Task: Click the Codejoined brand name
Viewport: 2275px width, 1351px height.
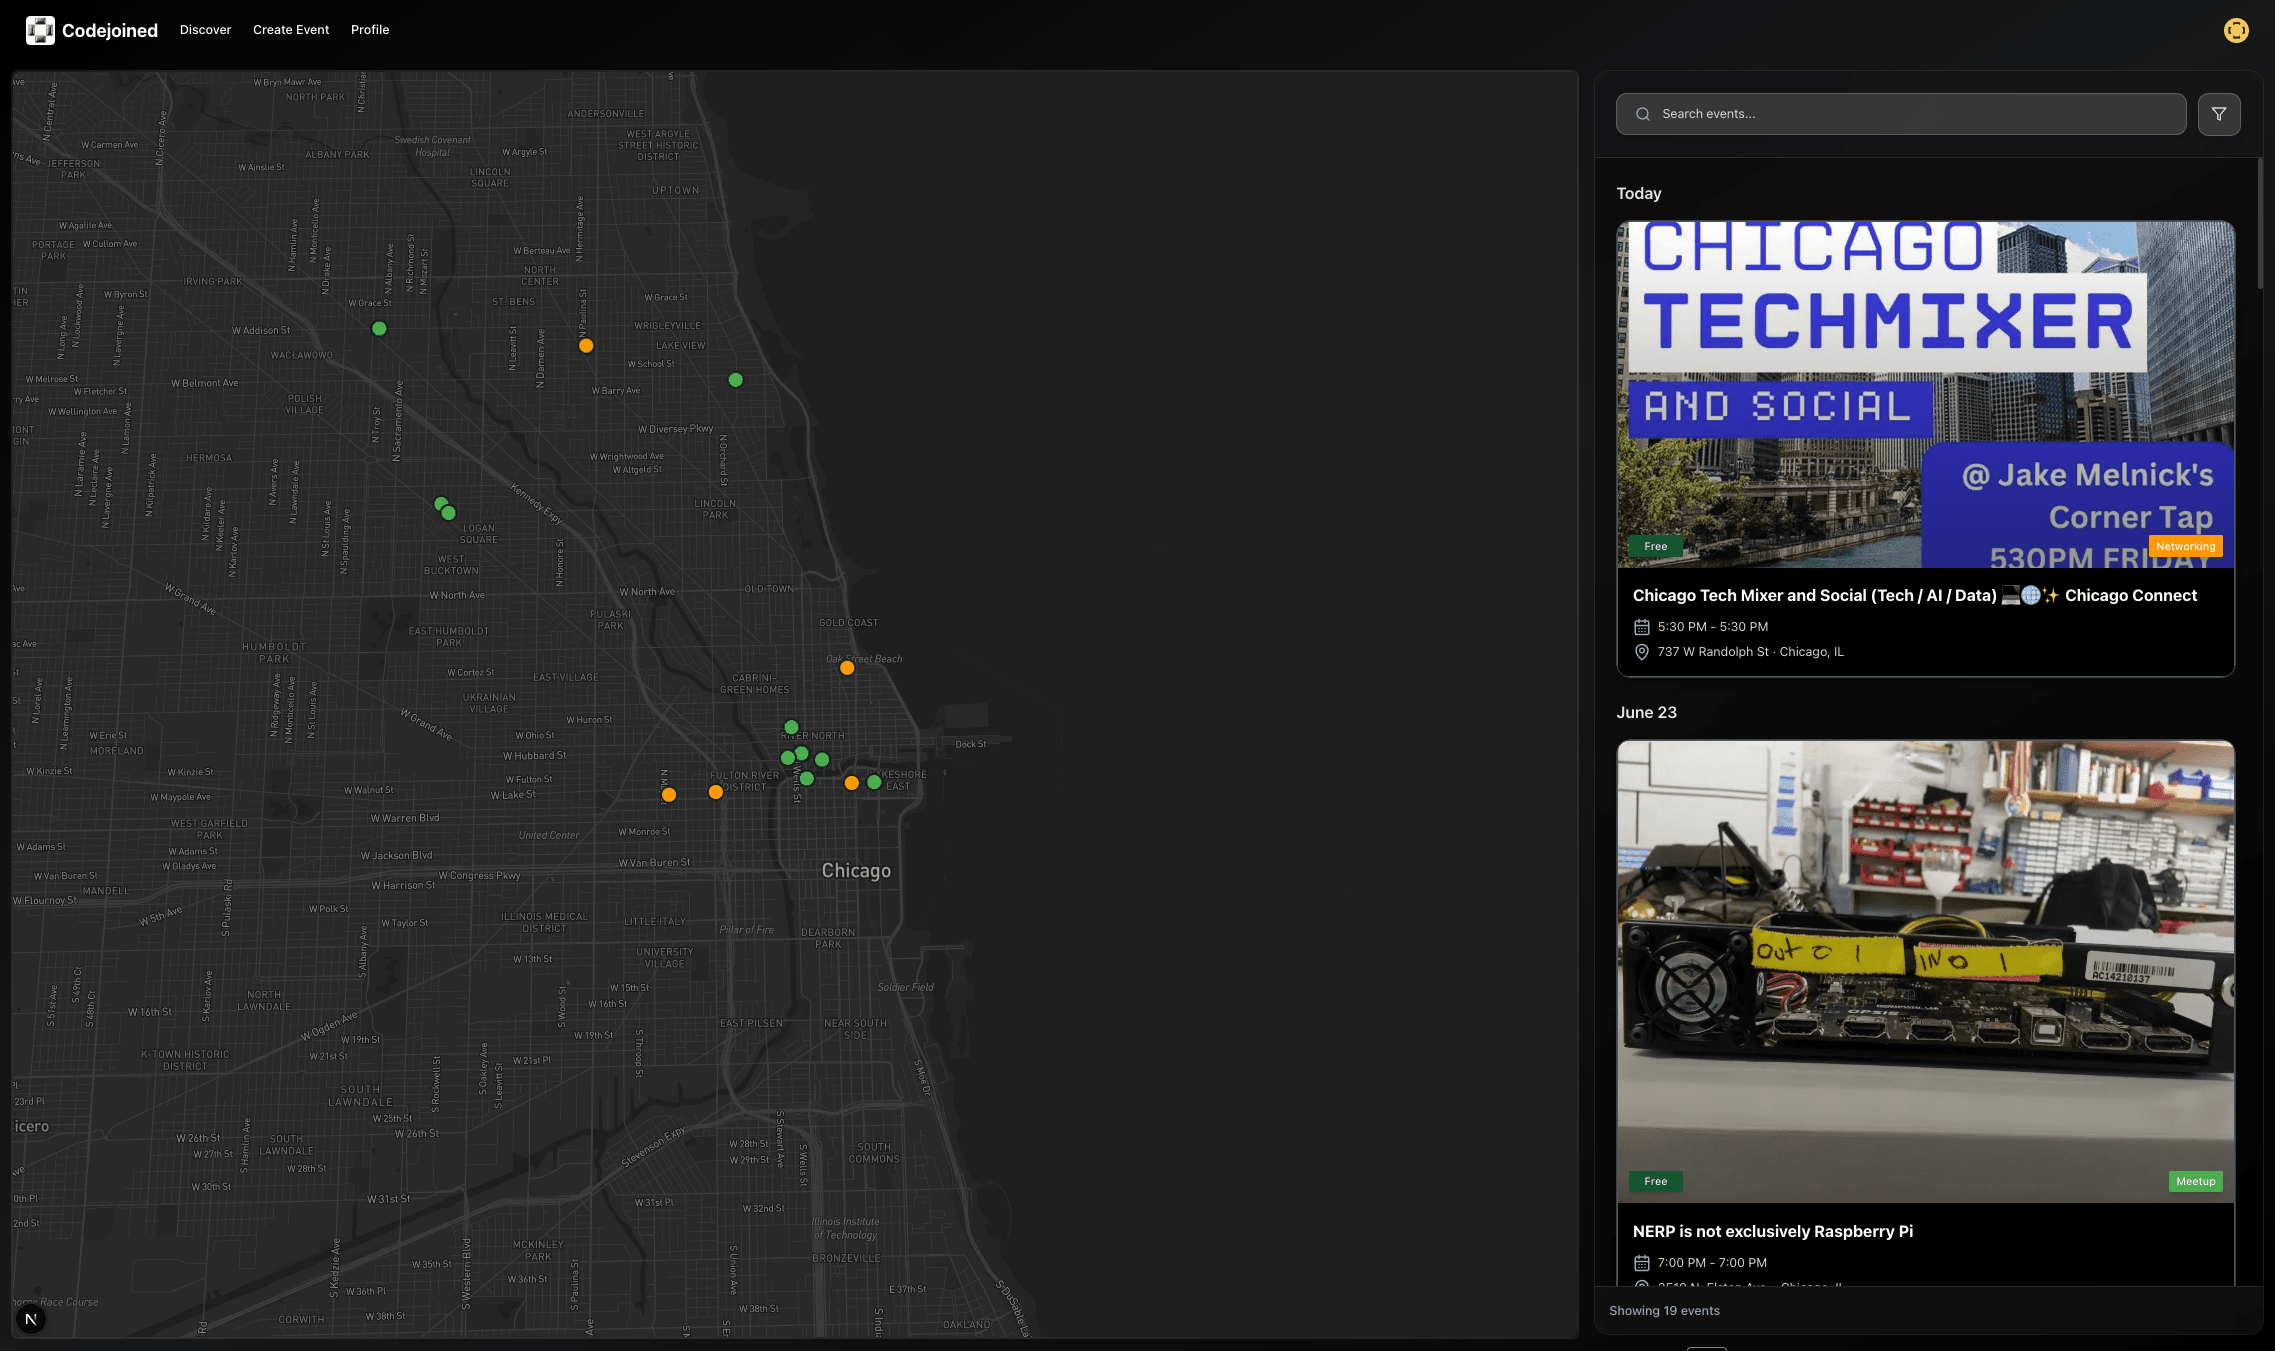Action: (110, 30)
